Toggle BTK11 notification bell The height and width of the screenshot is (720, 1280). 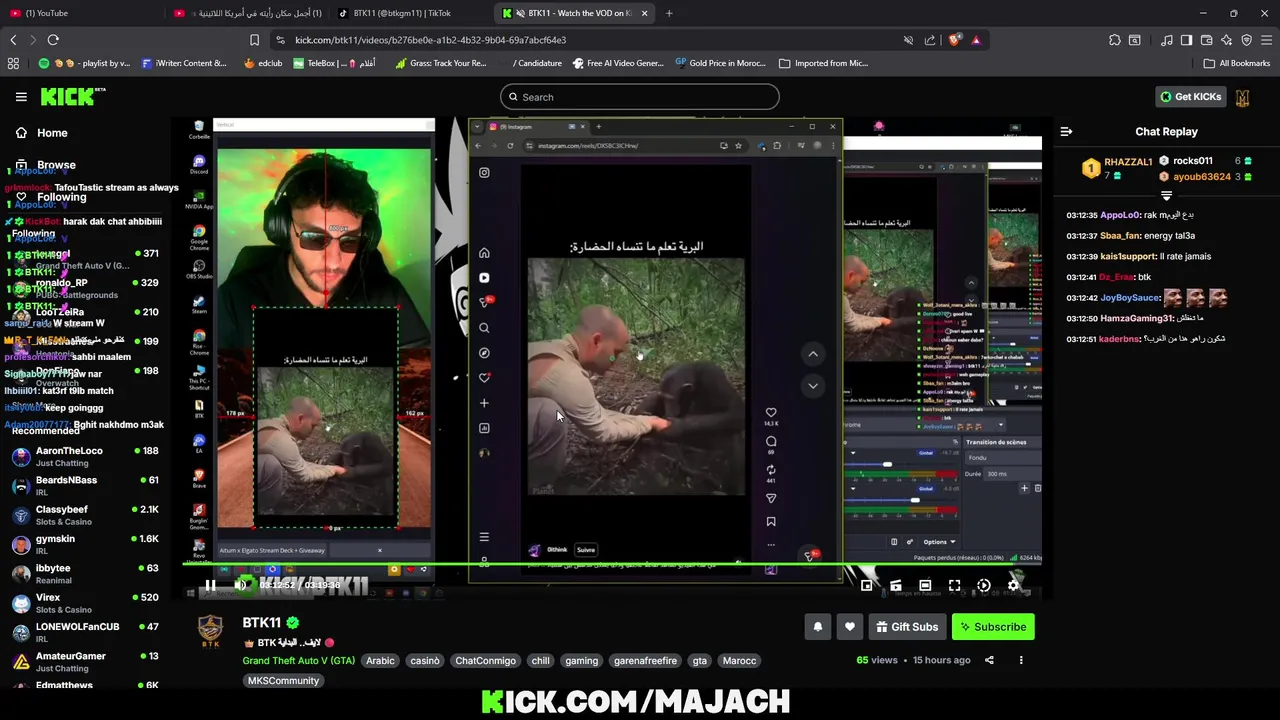pos(817,627)
